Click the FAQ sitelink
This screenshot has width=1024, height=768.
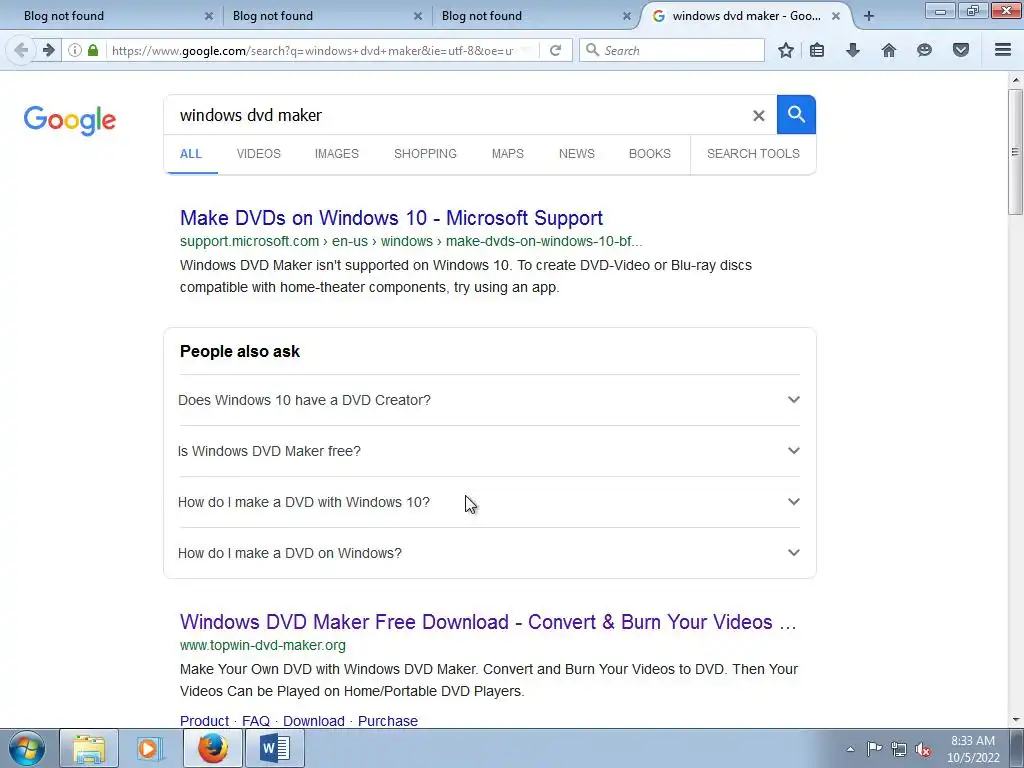(255, 720)
